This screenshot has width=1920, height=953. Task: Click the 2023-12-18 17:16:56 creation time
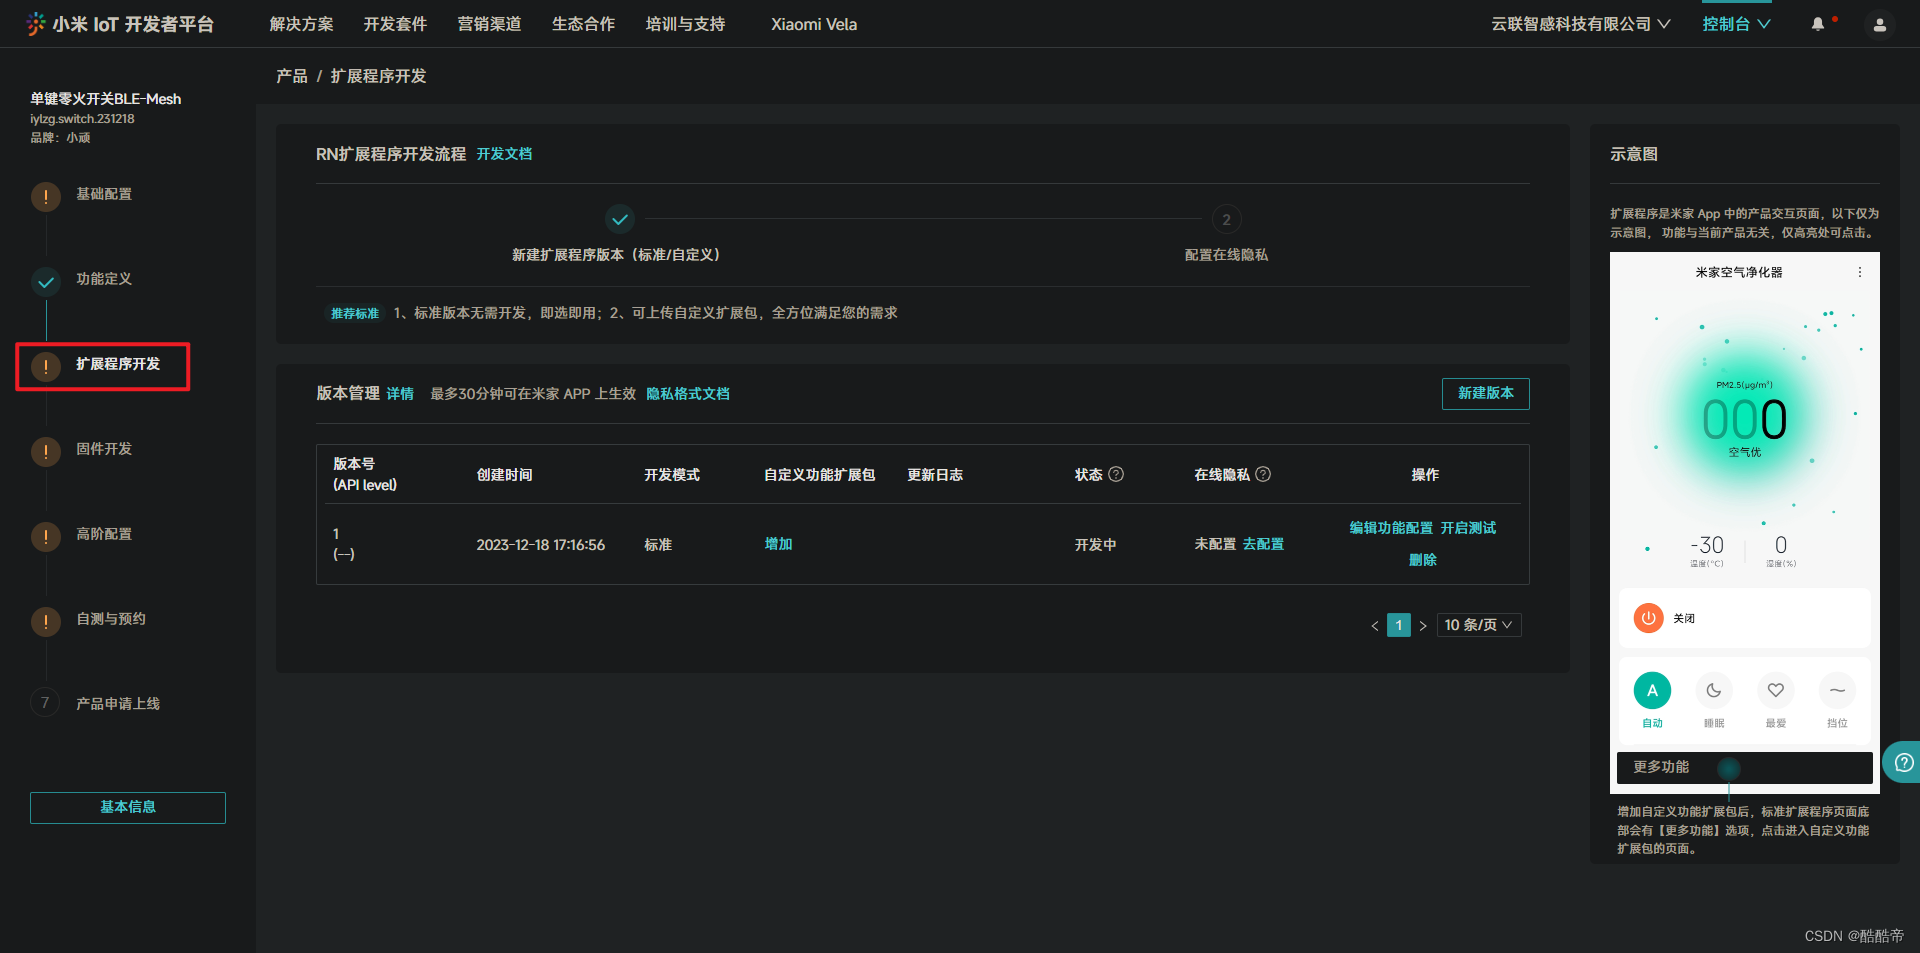(x=540, y=545)
